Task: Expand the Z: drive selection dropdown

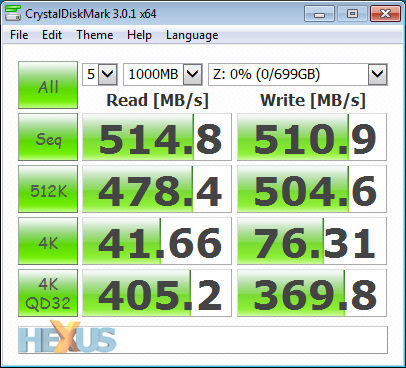Action: [298, 74]
